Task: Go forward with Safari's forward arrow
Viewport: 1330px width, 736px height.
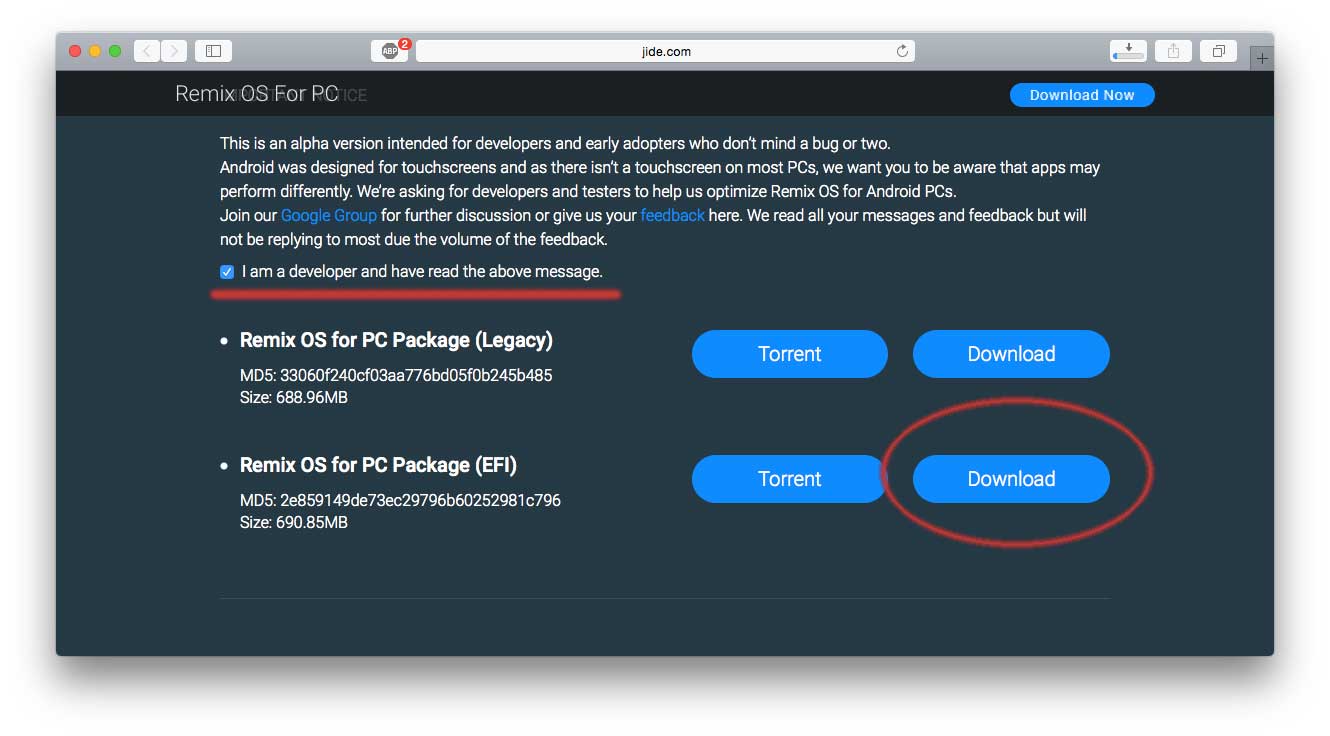Action: pyautogui.click(x=174, y=51)
